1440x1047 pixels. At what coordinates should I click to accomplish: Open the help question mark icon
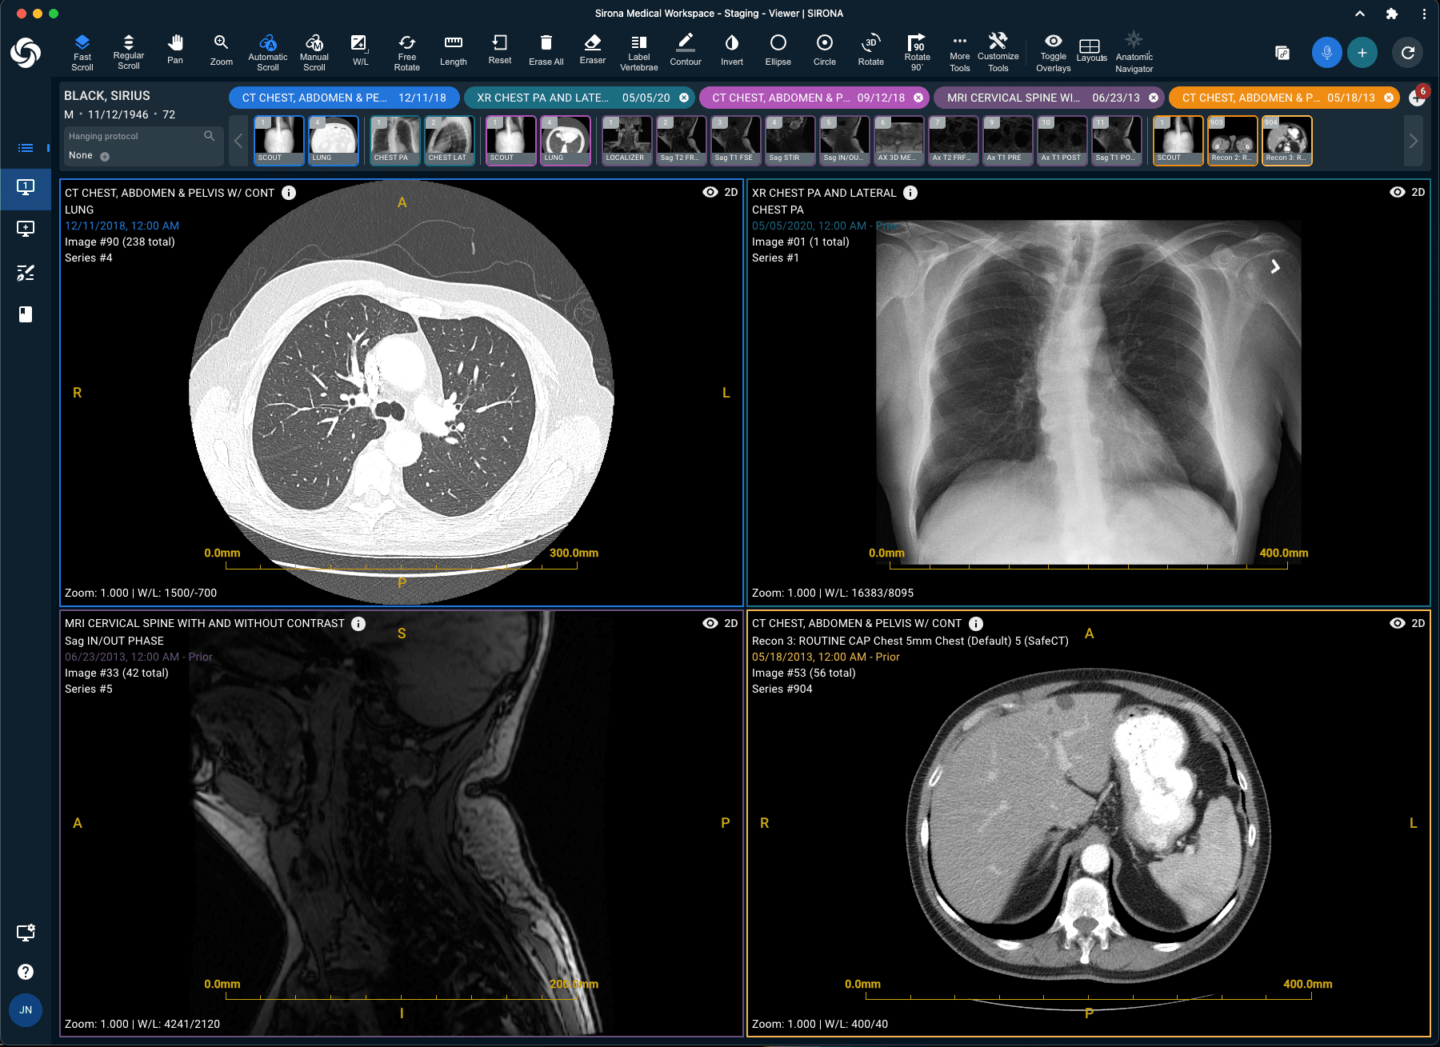pyautogui.click(x=26, y=972)
